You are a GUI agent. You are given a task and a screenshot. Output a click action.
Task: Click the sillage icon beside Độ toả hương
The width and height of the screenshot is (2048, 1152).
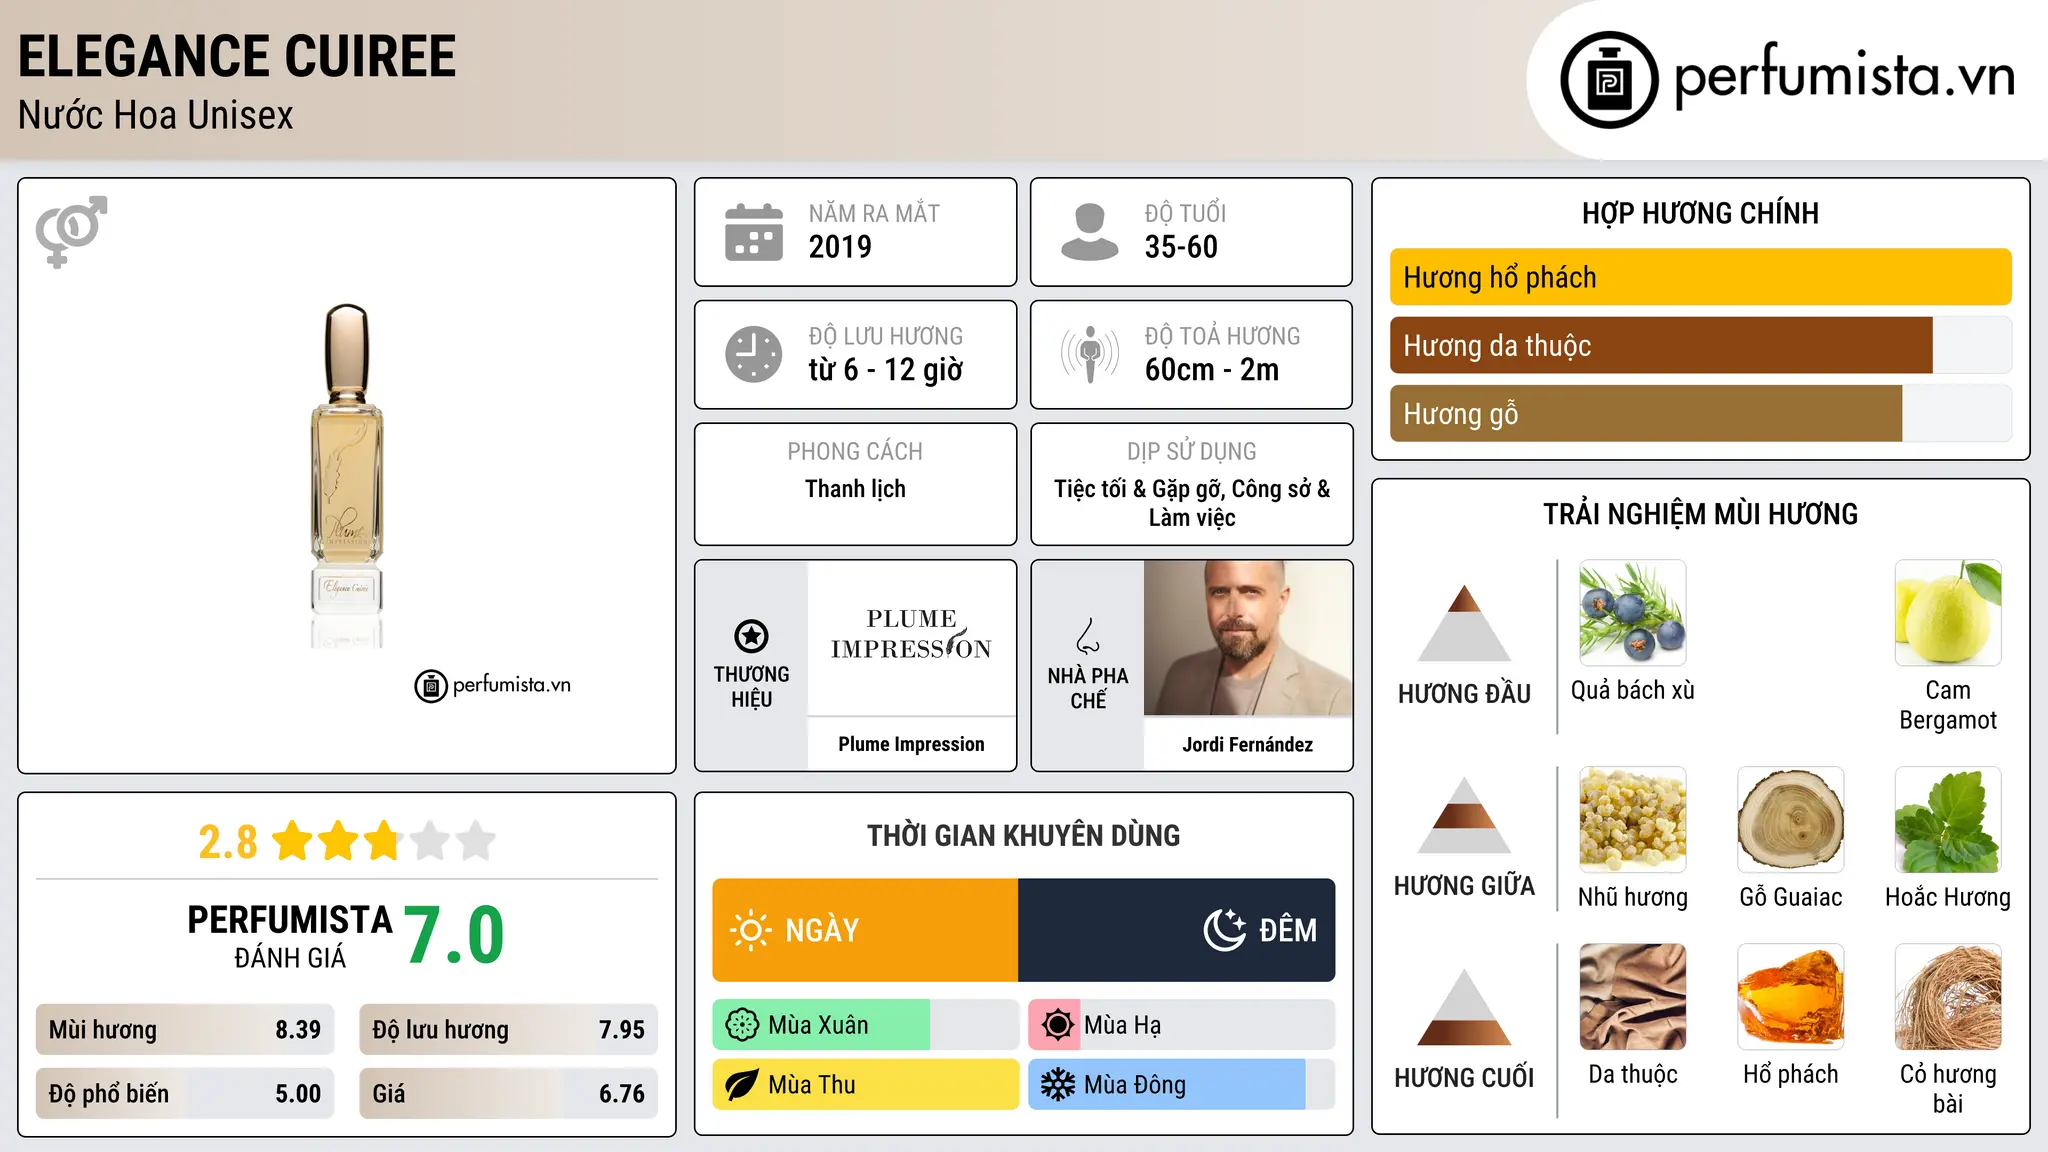click(1089, 354)
